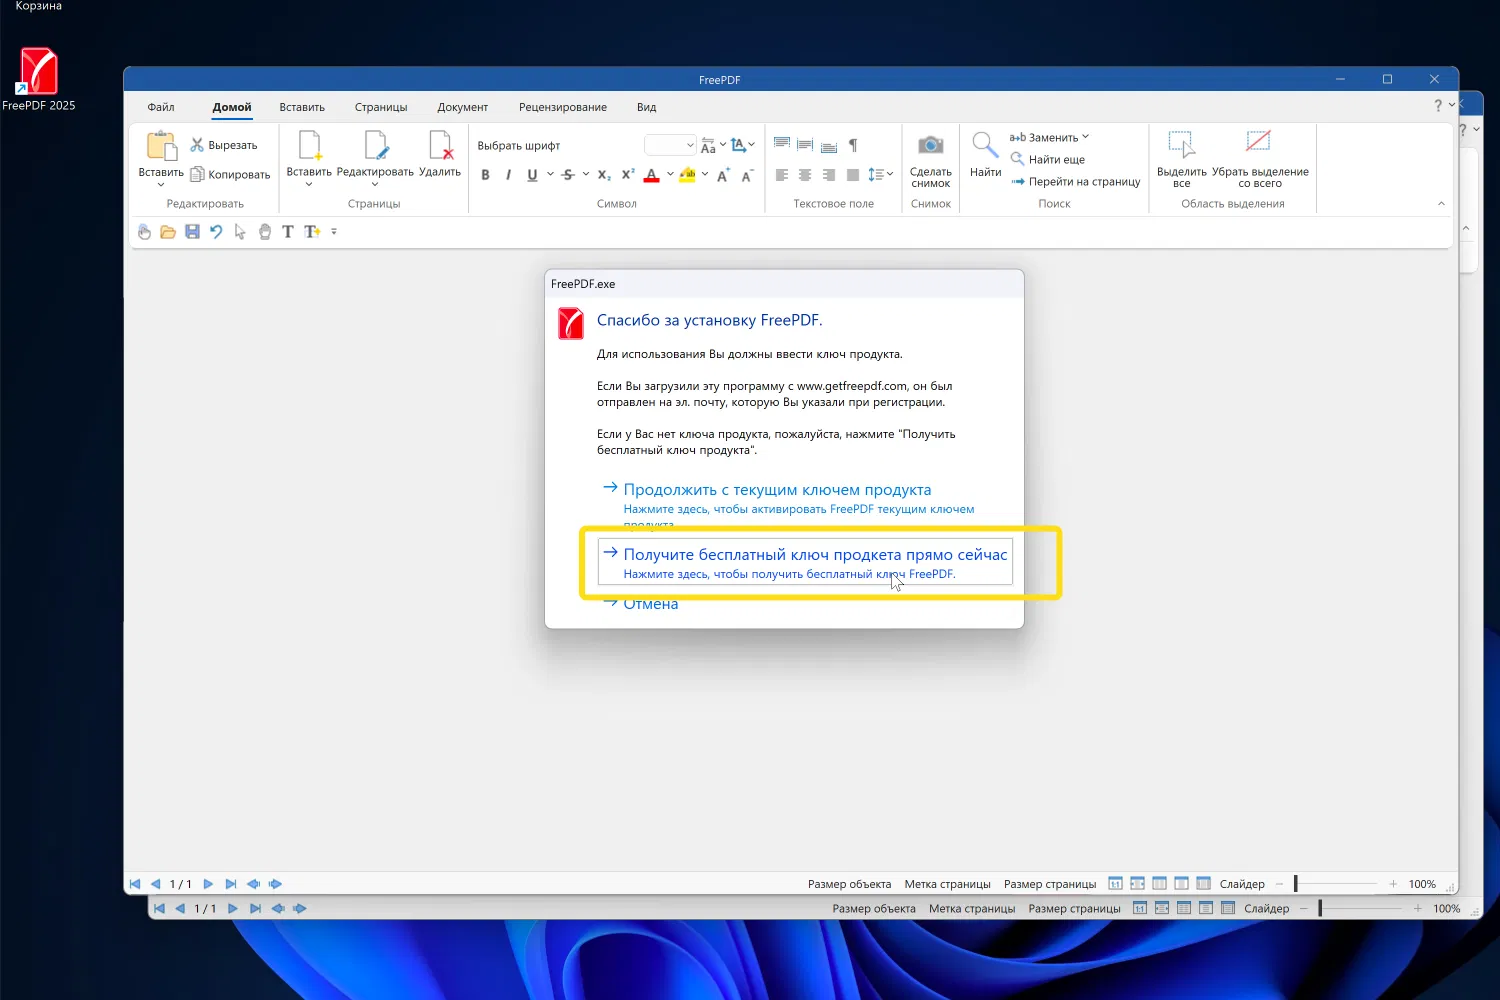
Task: Click the zoom slider handle in front window
Action: point(1296,884)
